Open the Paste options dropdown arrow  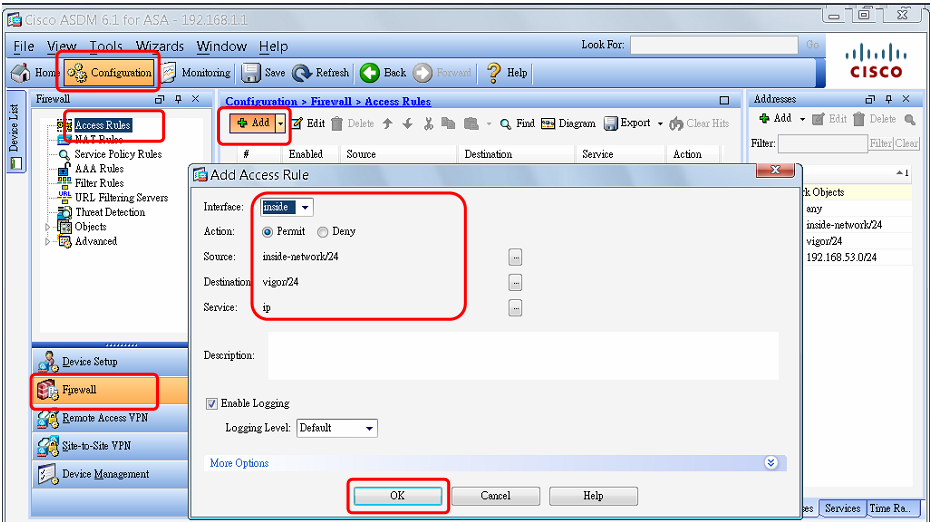click(489, 124)
